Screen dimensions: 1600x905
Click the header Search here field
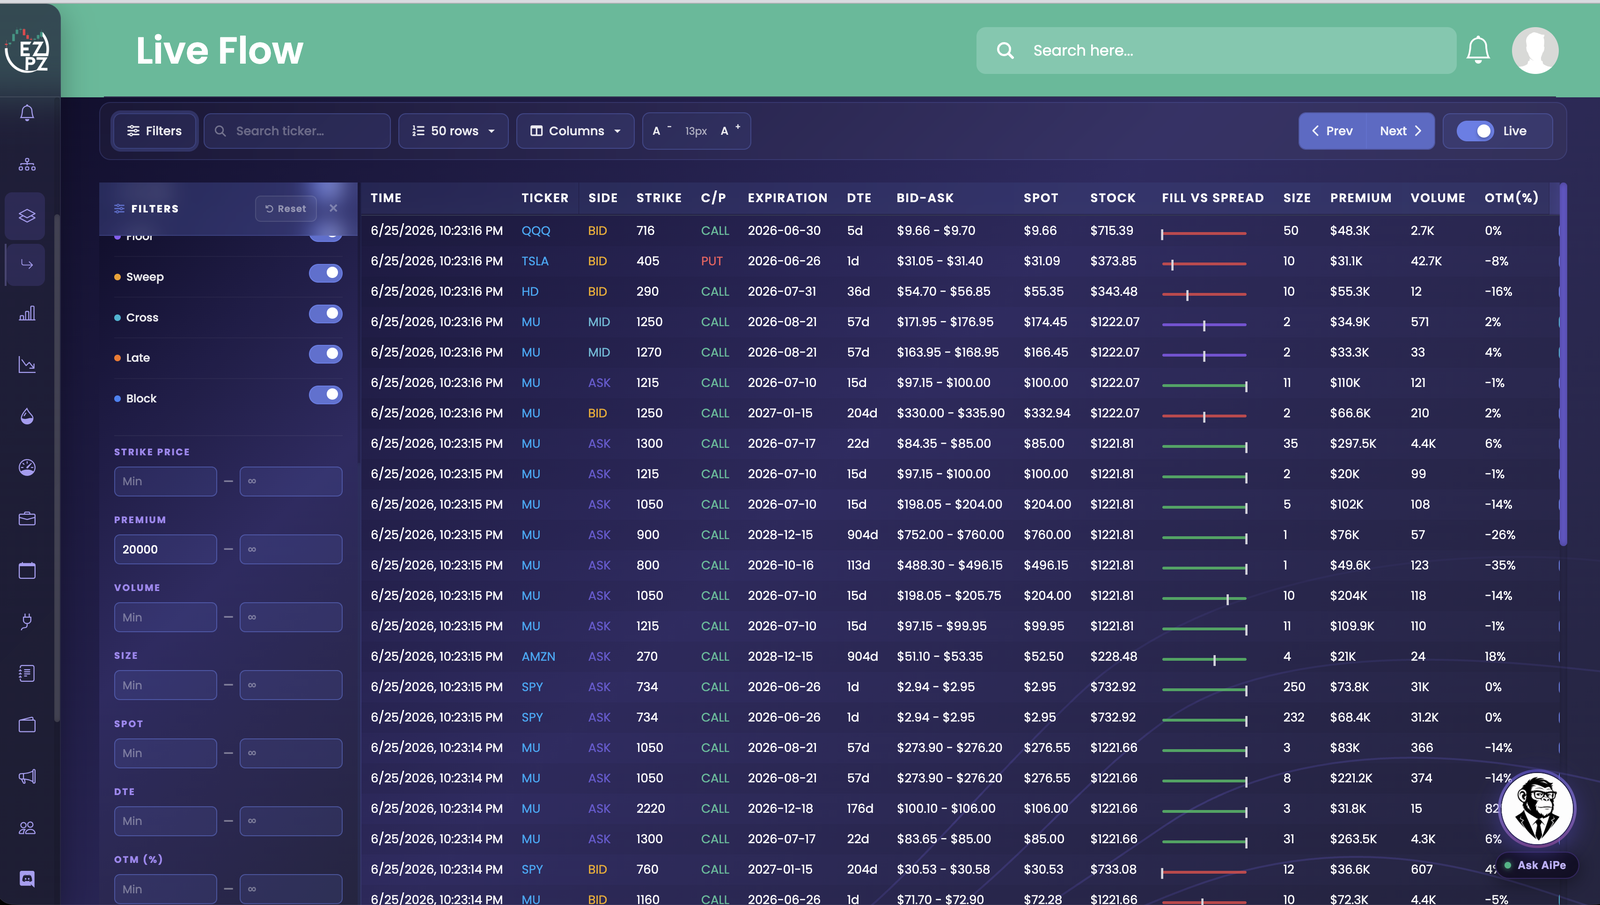click(x=1216, y=50)
